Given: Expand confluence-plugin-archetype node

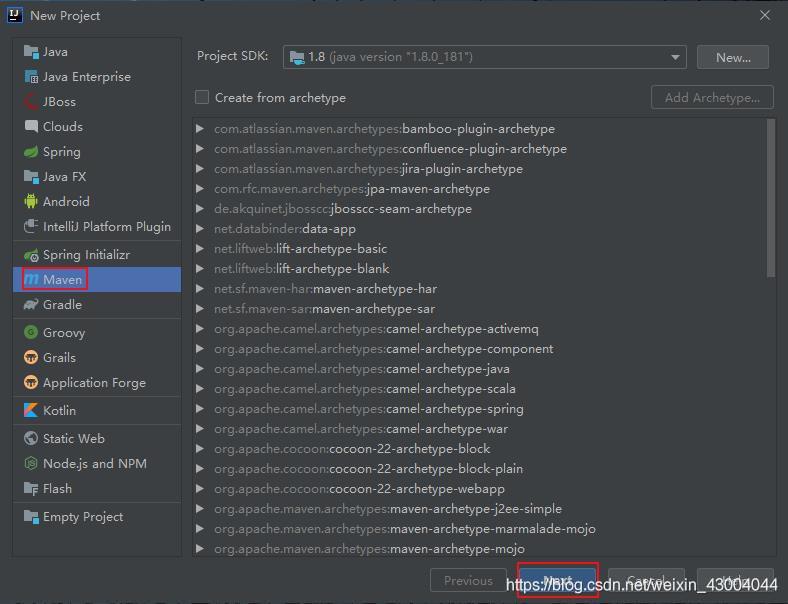Looking at the screenshot, I should (200, 149).
